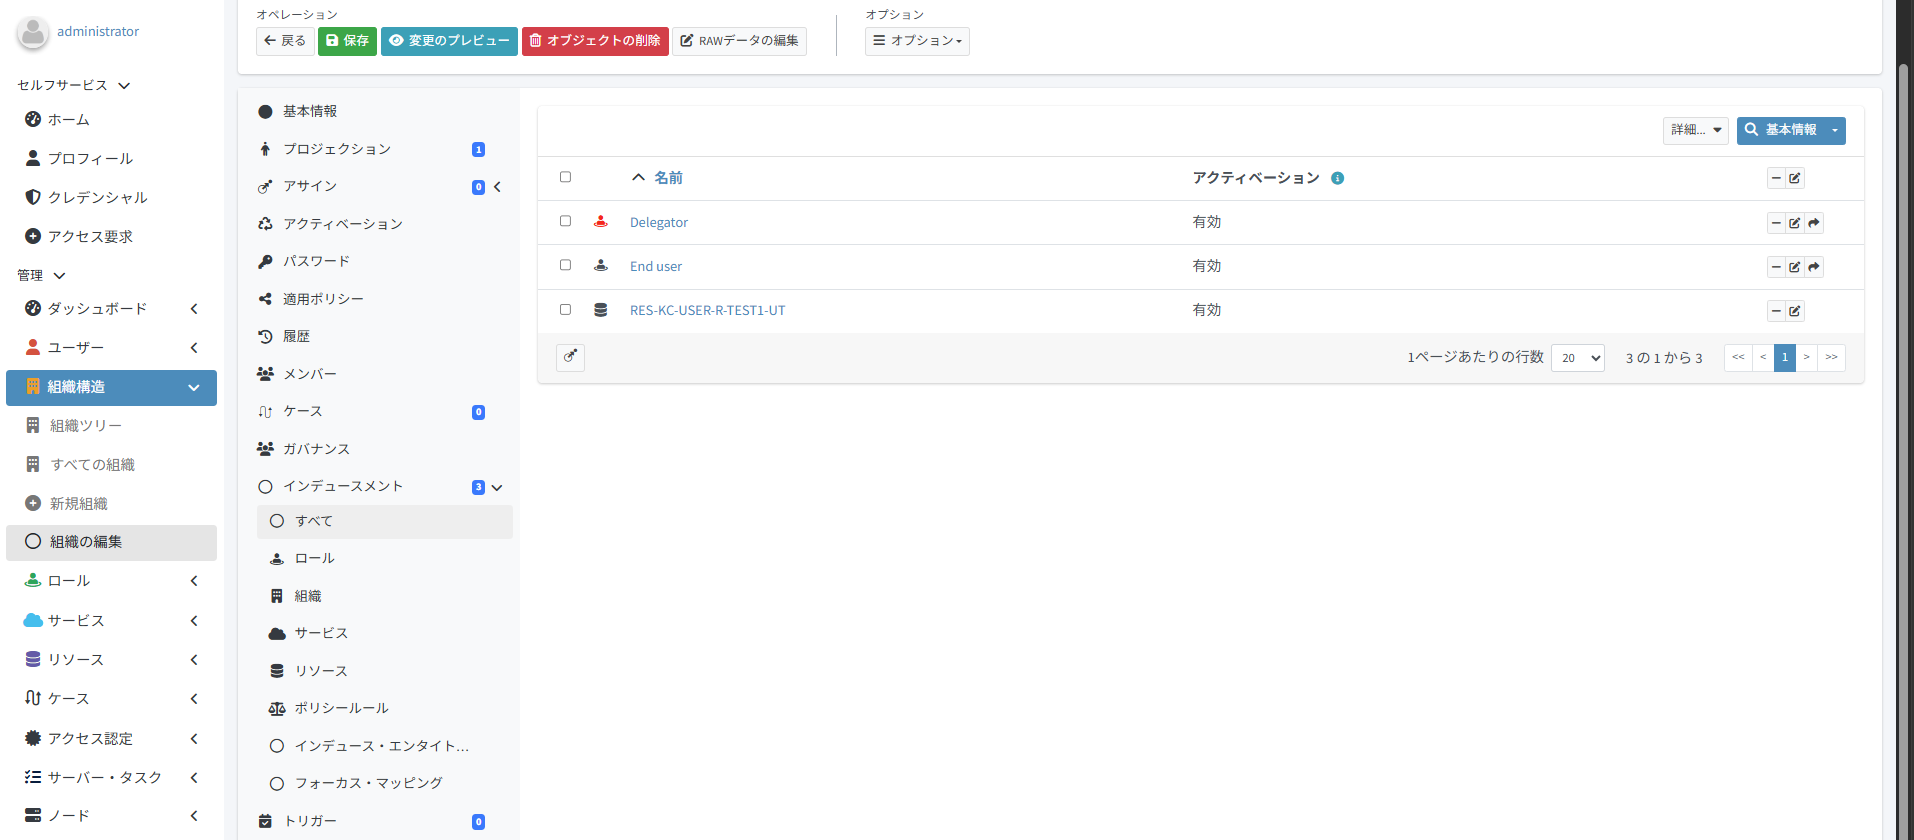Click edit icon in RES-KC-USER-R-TEST1-UT row
The height and width of the screenshot is (840, 1914).
click(1795, 311)
